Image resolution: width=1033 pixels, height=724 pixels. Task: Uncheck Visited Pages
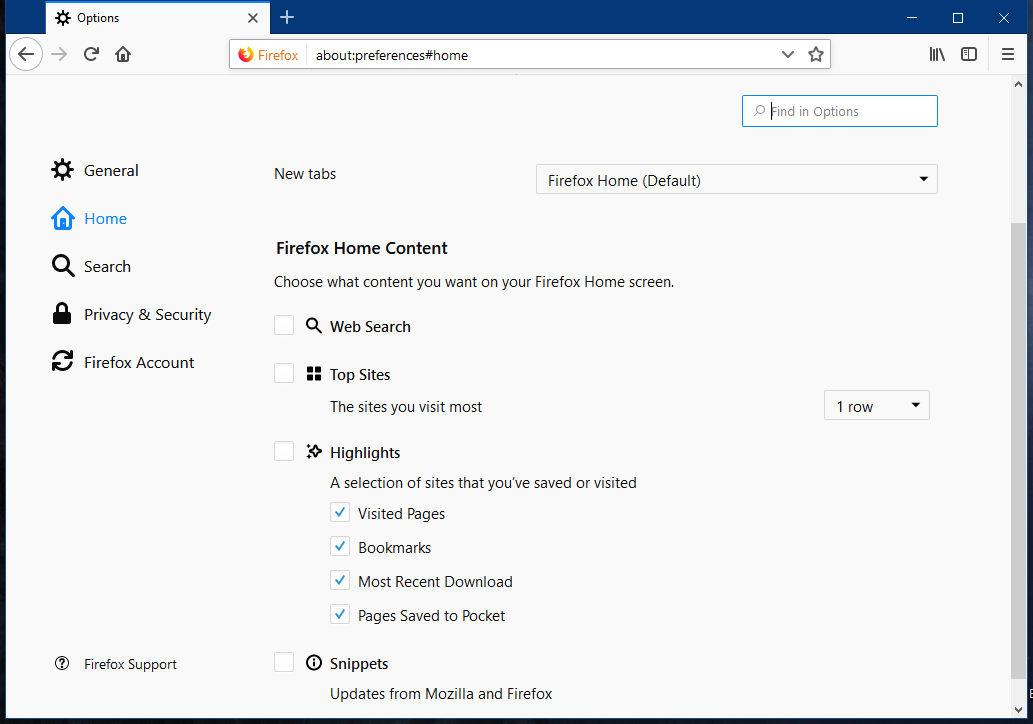tap(340, 512)
